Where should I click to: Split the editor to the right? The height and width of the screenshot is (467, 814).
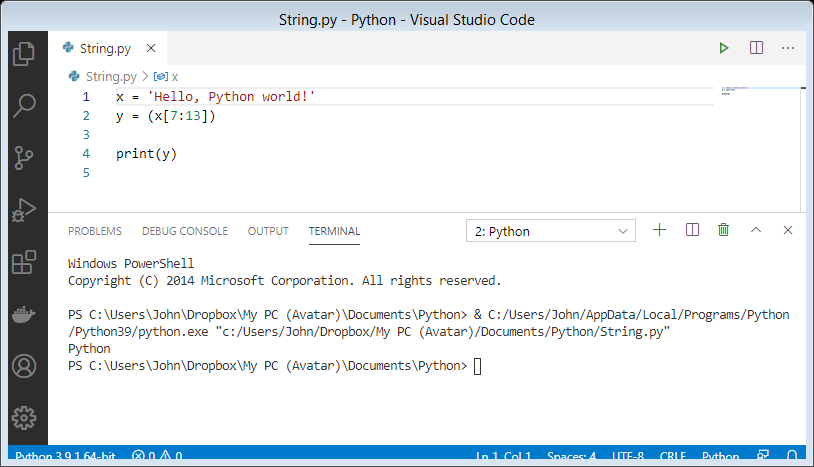[756, 48]
